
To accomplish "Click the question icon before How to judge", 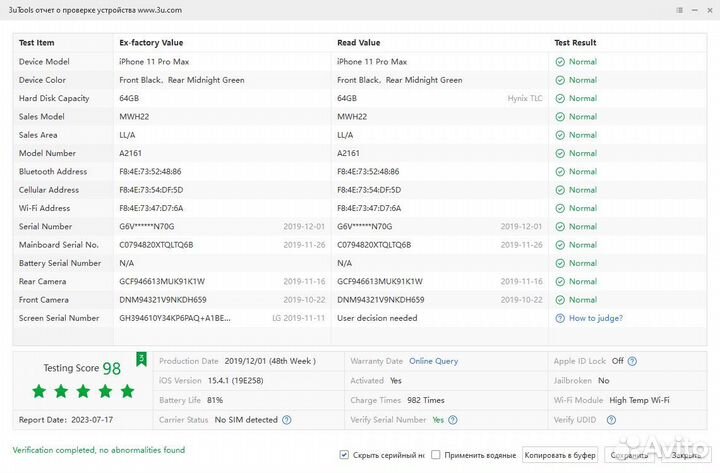I will (560, 318).
